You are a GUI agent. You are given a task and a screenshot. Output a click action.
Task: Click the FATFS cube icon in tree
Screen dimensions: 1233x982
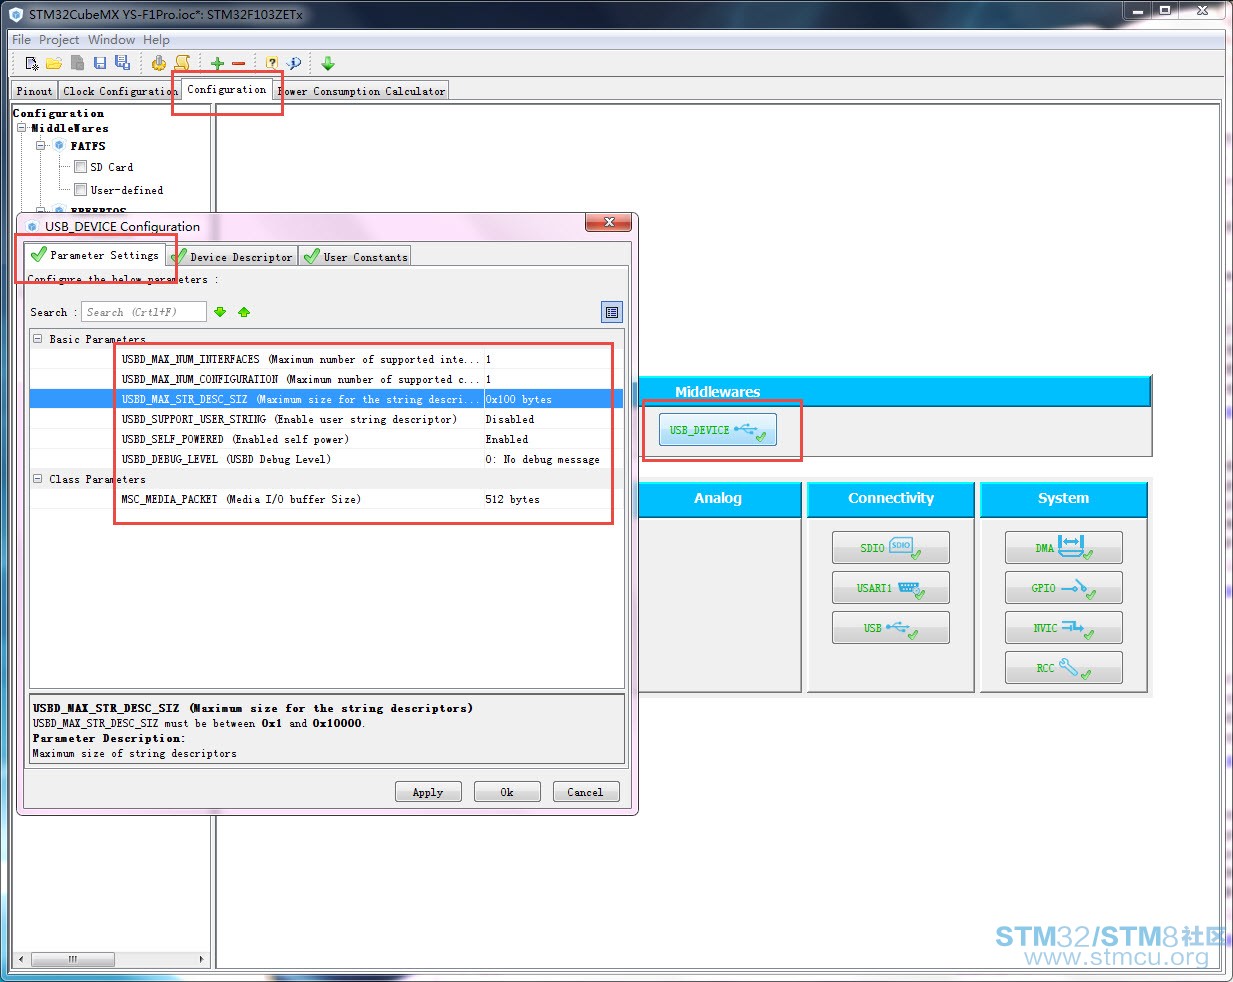click(x=59, y=145)
